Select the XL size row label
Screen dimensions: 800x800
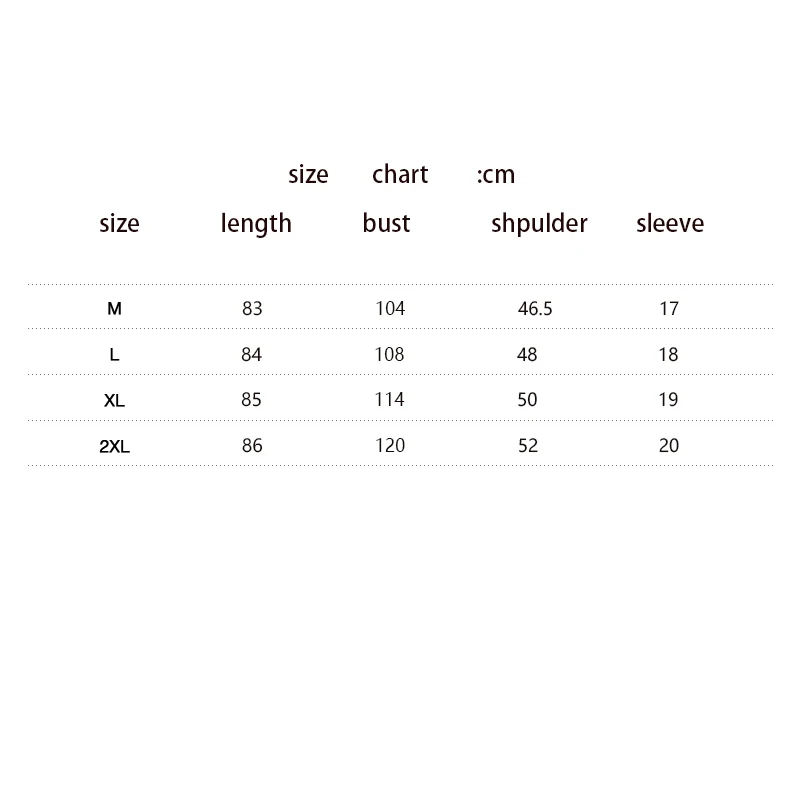114,401
